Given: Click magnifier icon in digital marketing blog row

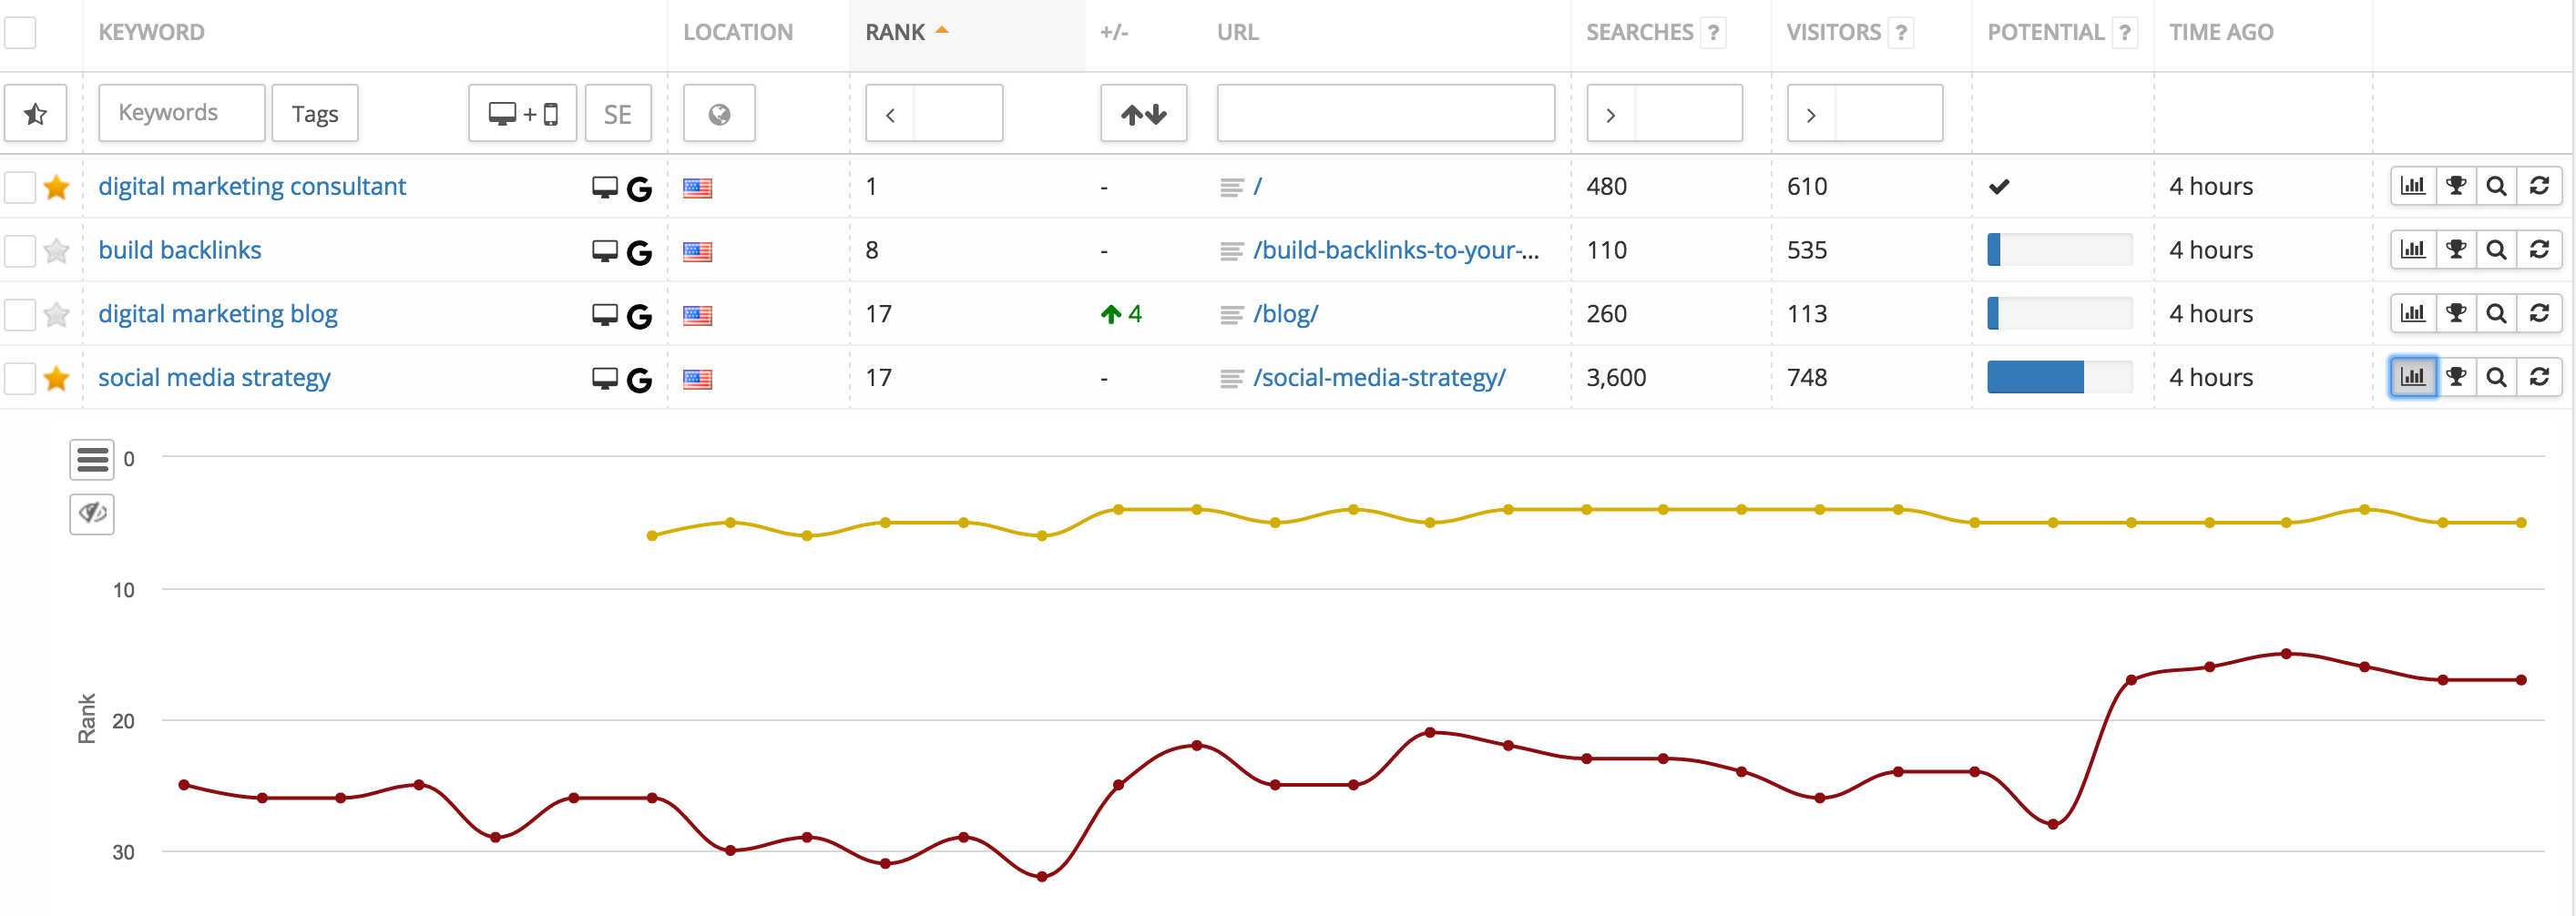Looking at the screenshot, I should 2497,314.
